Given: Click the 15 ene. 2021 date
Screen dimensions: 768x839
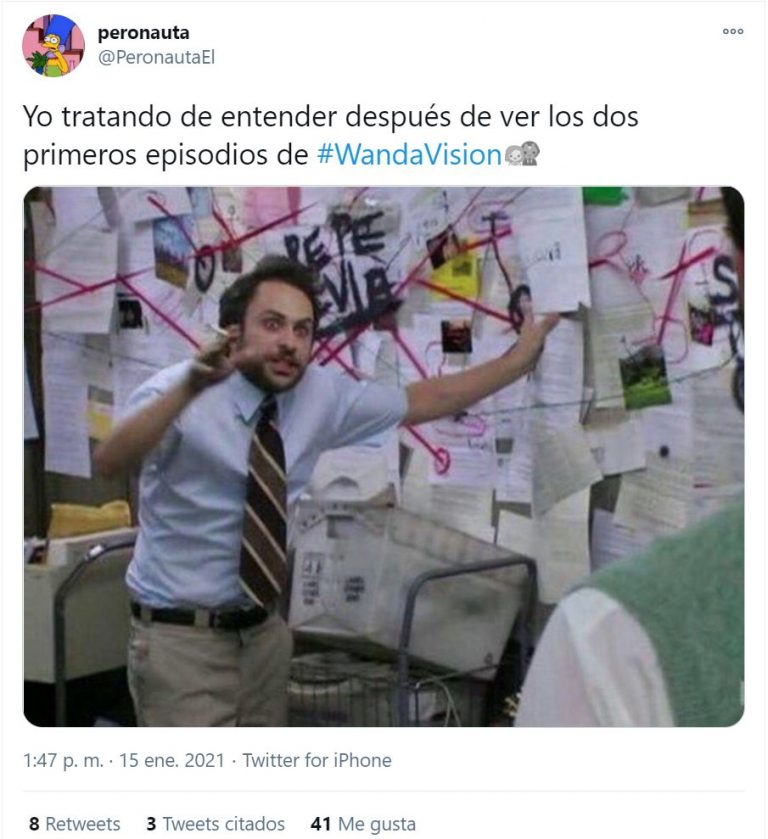Looking at the screenshot, I should (x=171, y=760).
